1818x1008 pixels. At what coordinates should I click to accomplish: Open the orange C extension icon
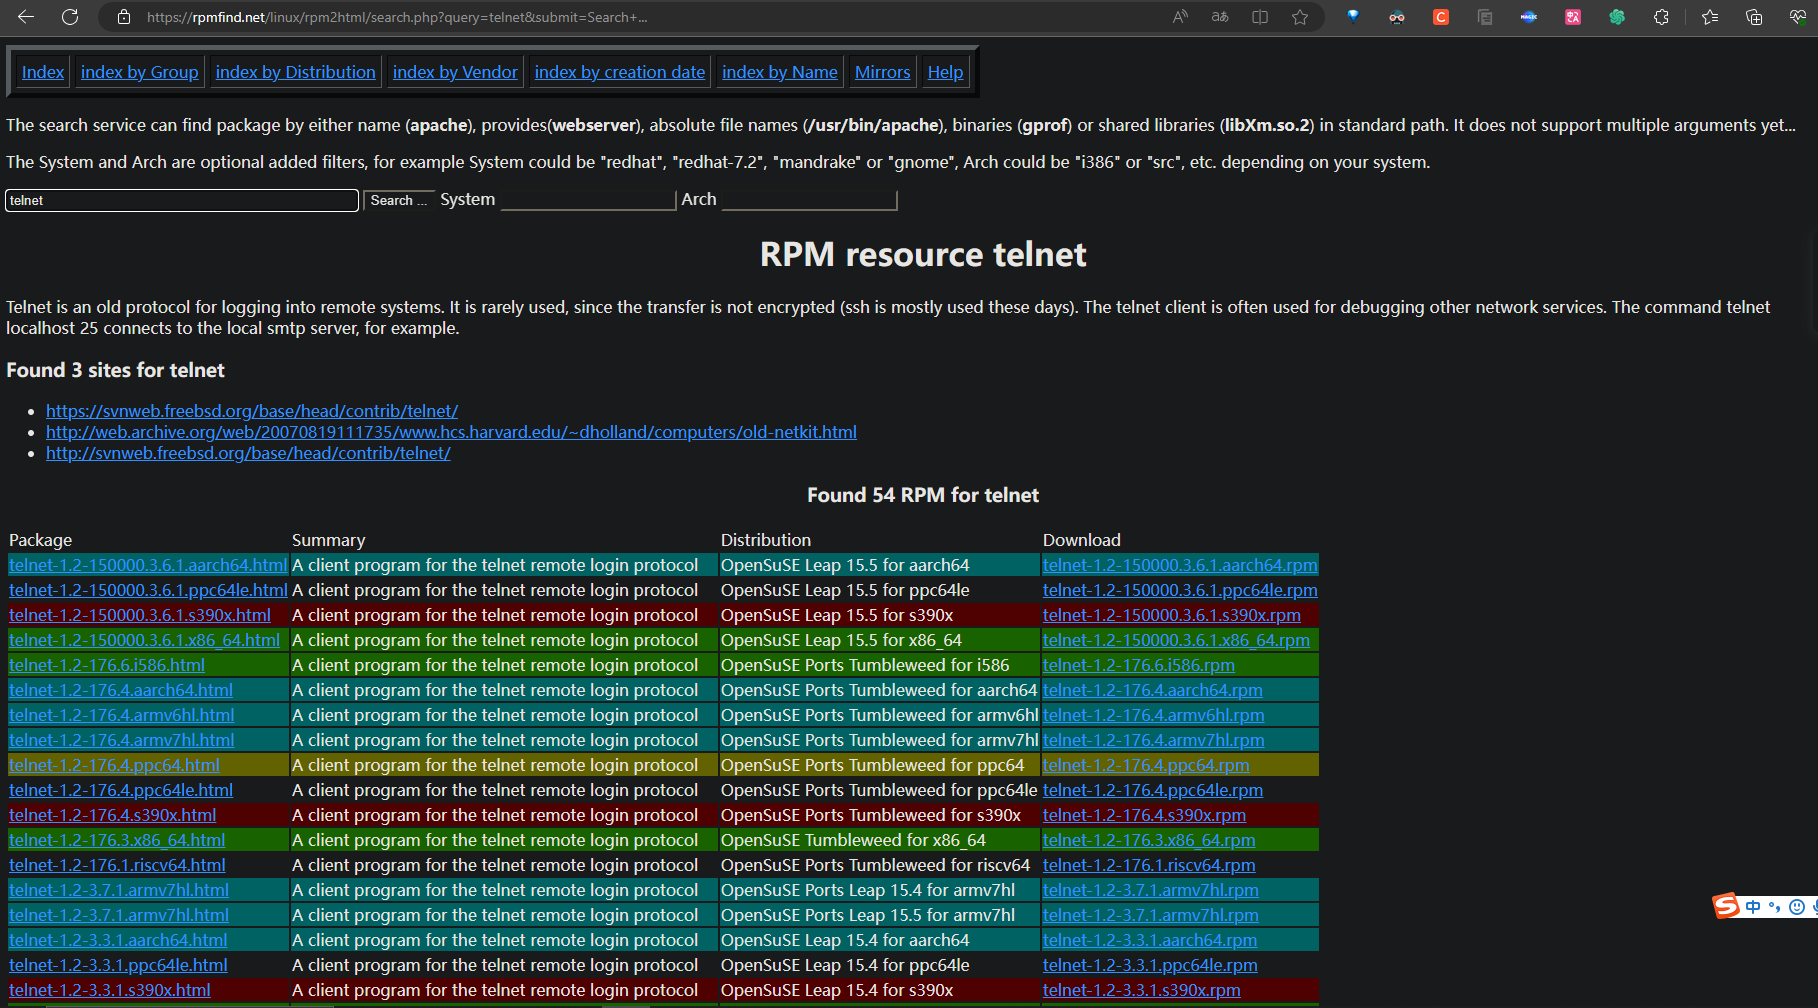(x=1441, y=17)
